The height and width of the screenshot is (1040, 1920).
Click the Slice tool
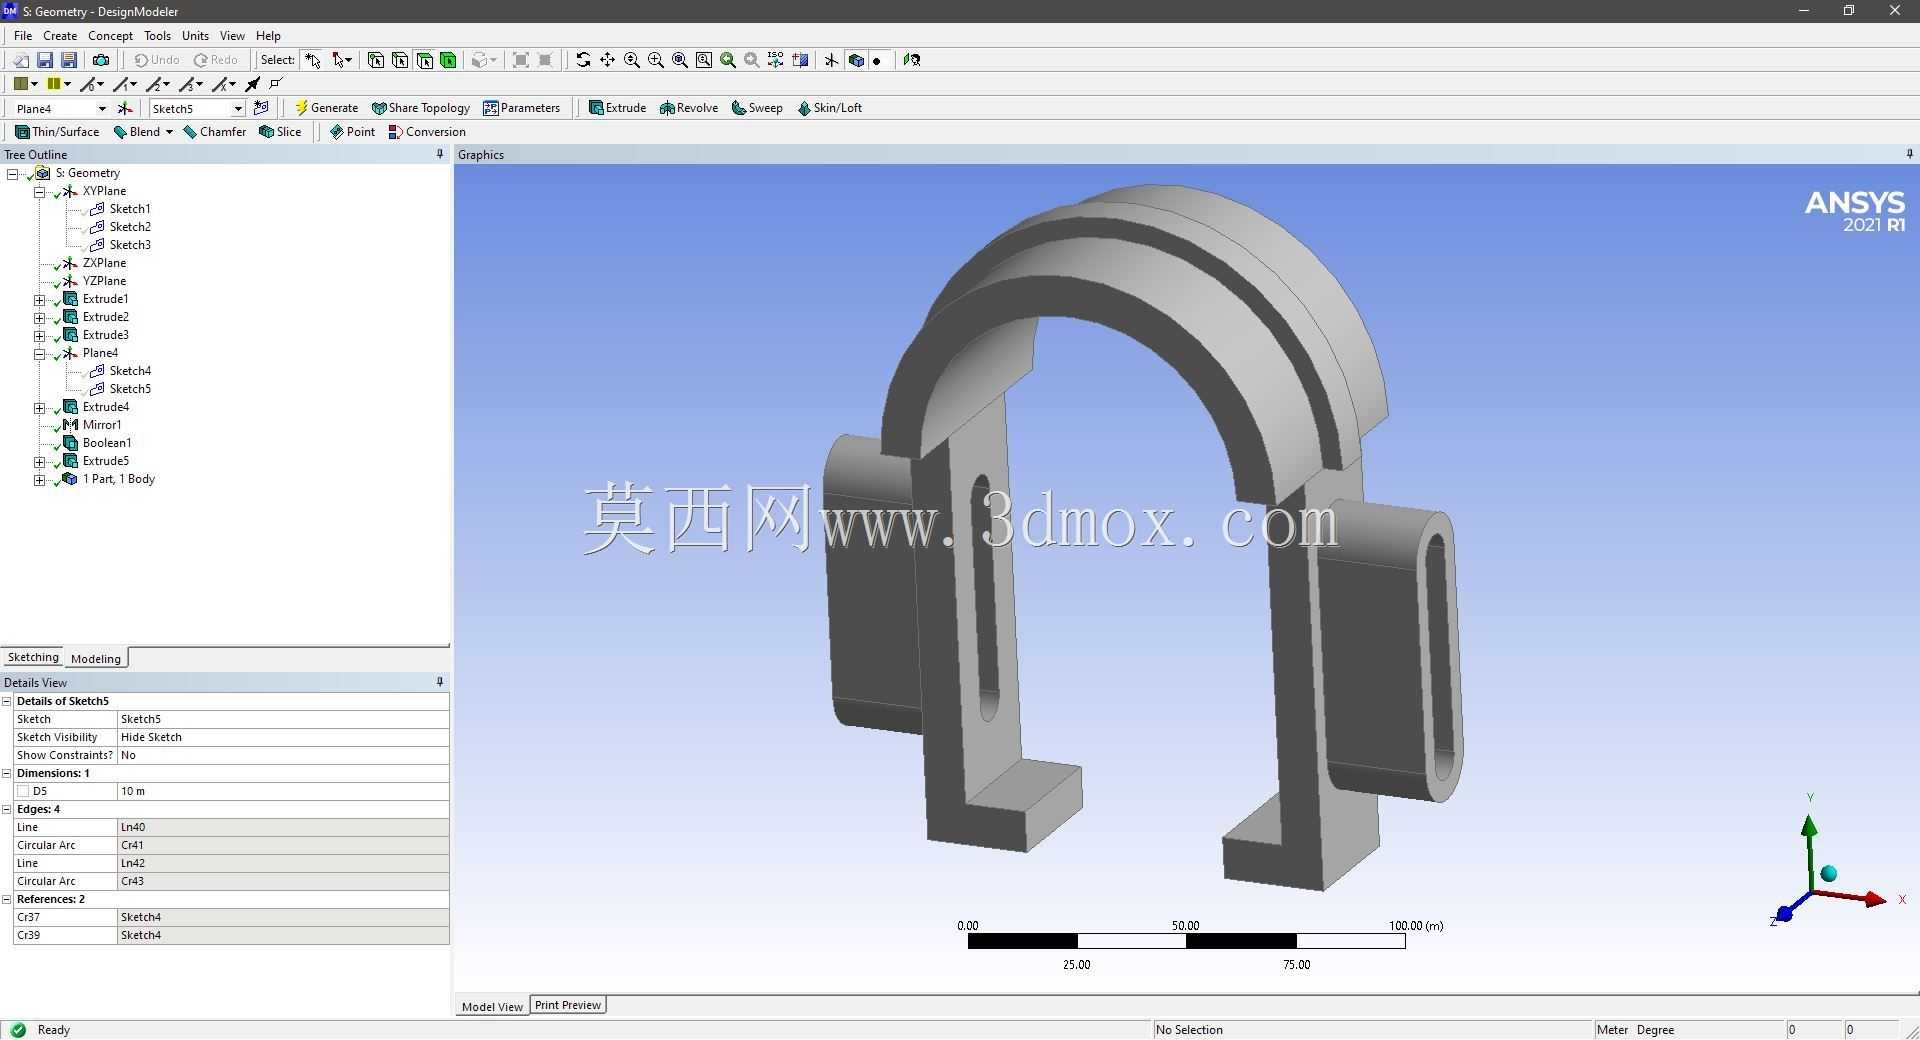tap(280, 132)
